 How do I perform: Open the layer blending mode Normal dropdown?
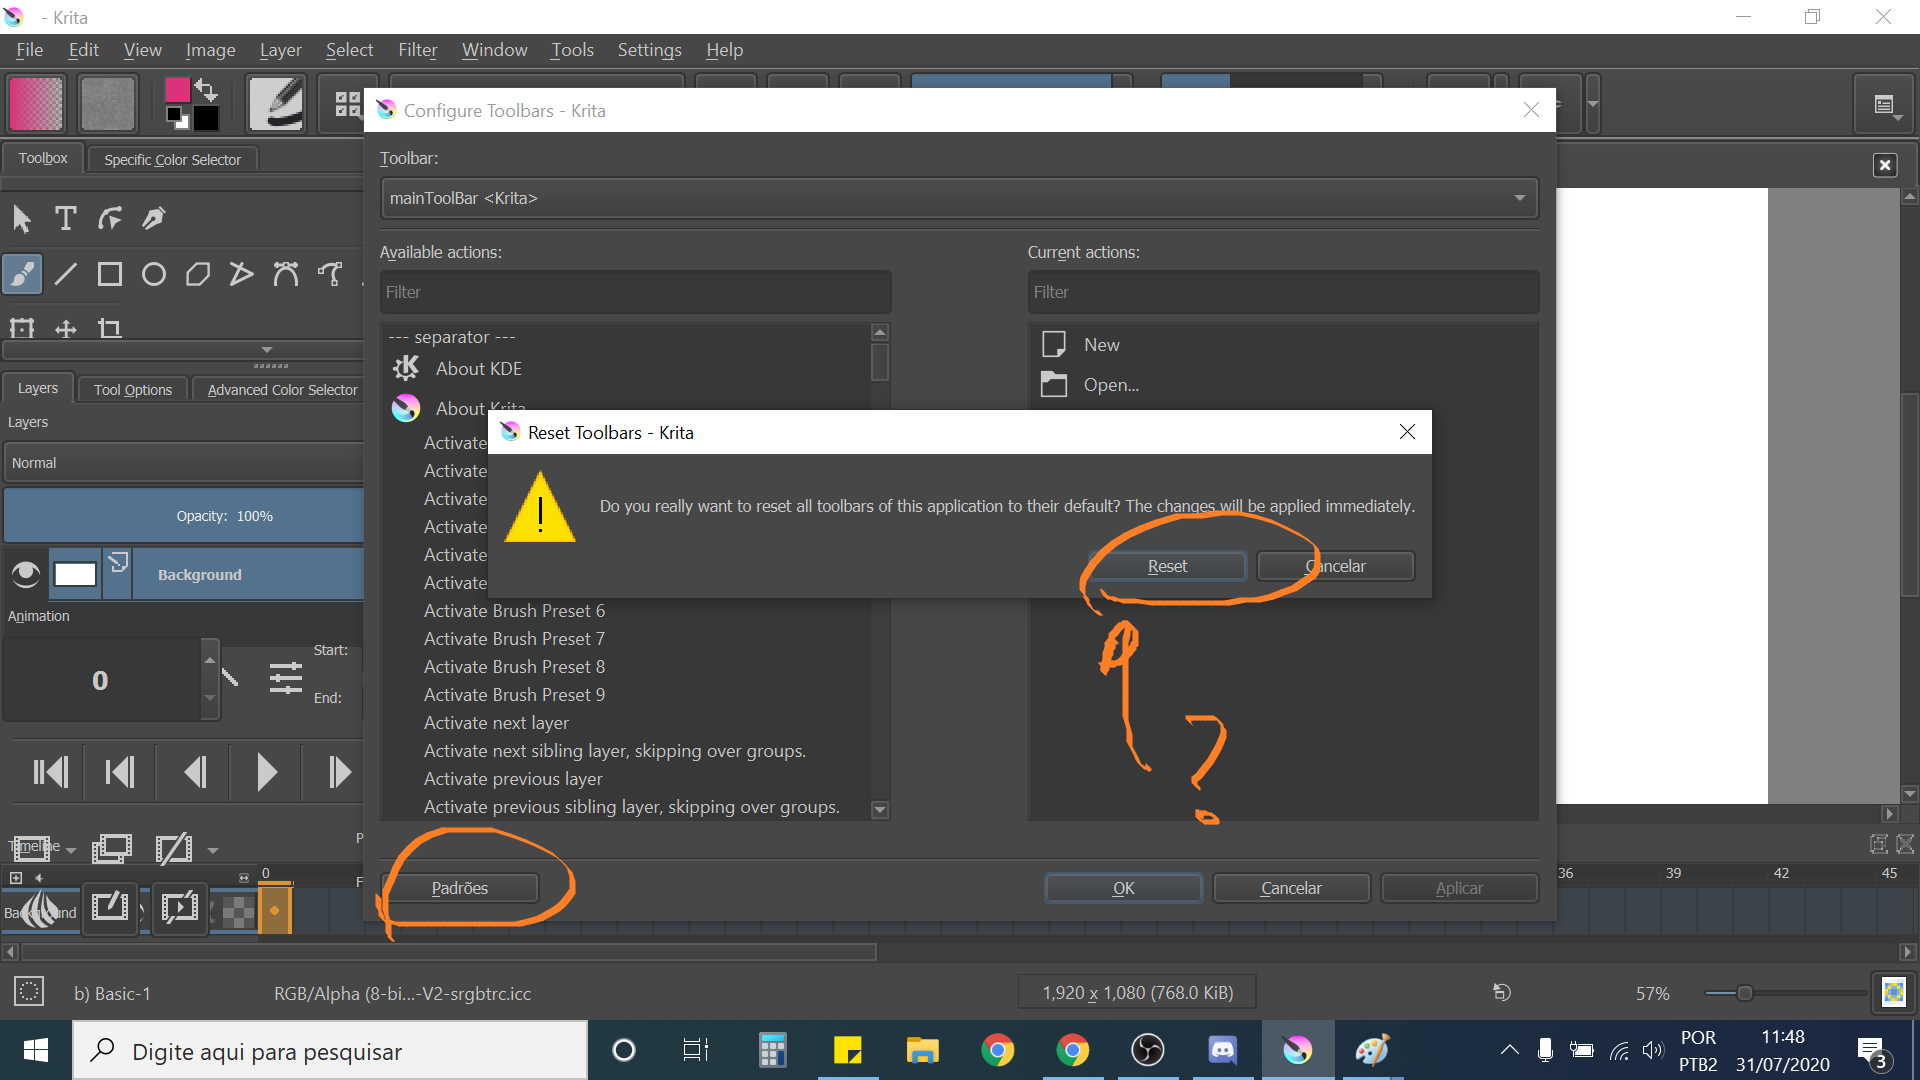(185, 463)
